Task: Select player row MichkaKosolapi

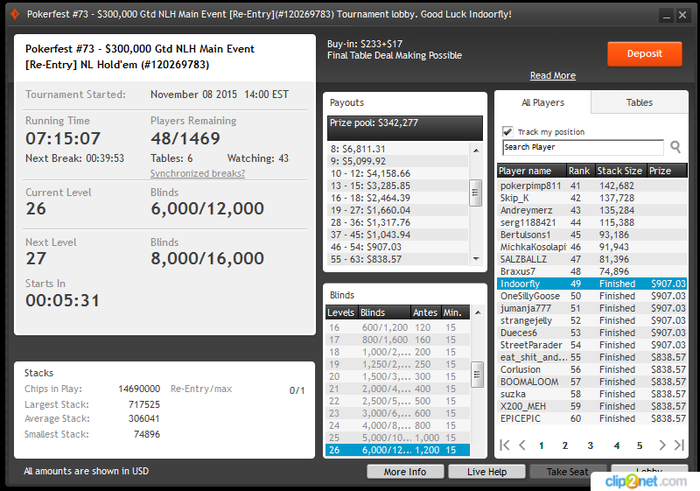Action: [x=592, y=247]
